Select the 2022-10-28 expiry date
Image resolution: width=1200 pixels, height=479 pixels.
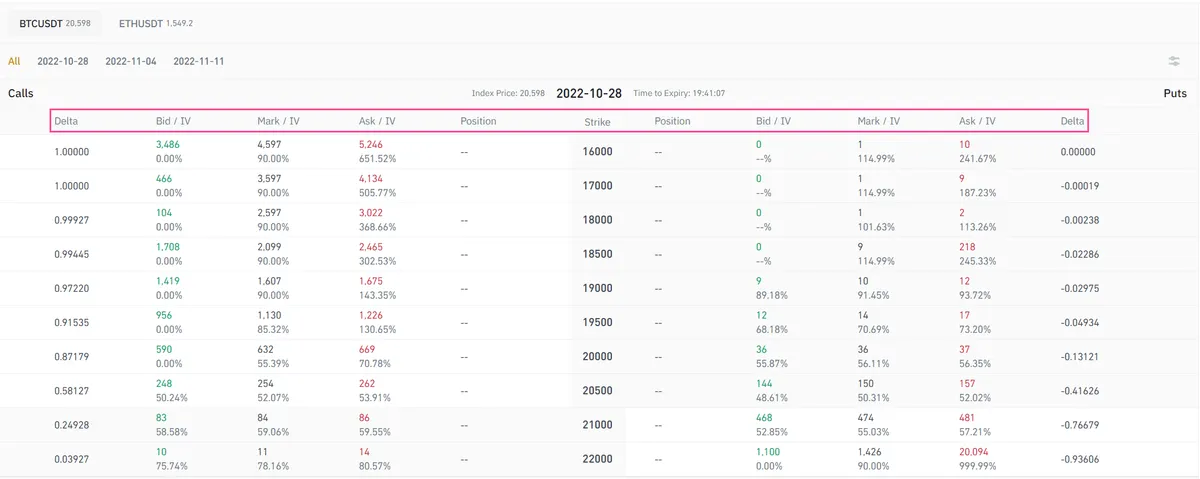point(63,61)
